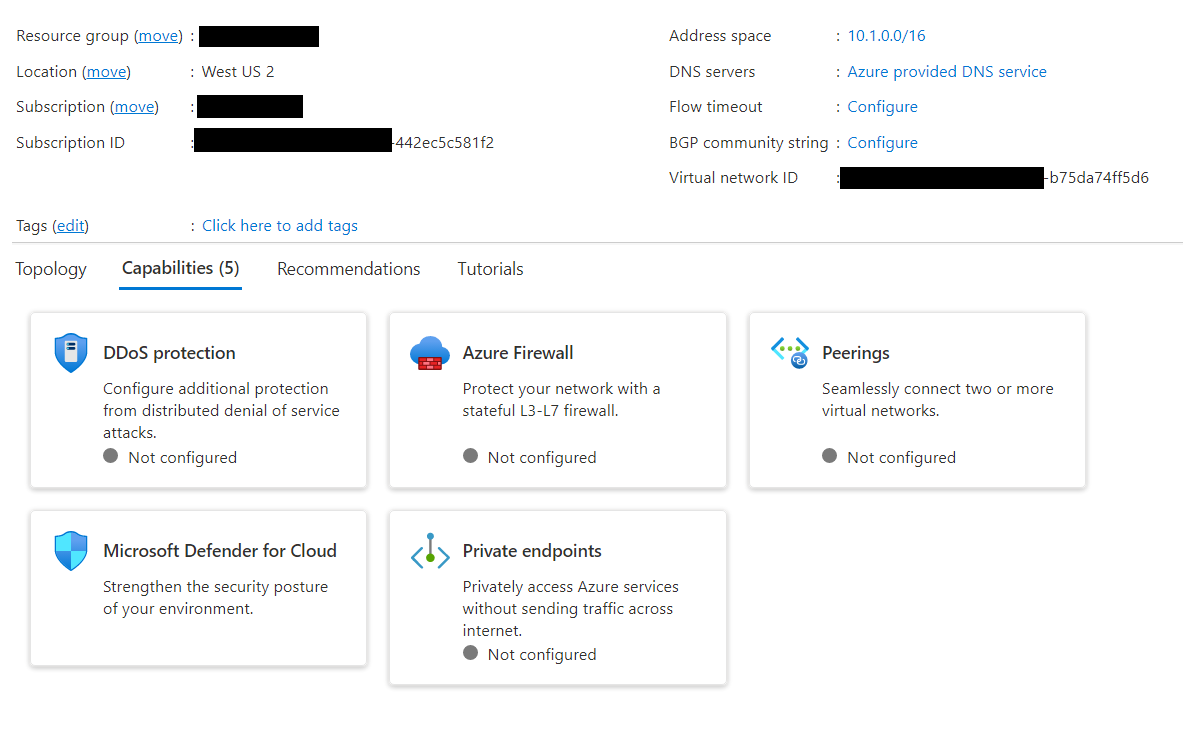Click gray status dot in Private endpoints card

click(x=471, y=652)
